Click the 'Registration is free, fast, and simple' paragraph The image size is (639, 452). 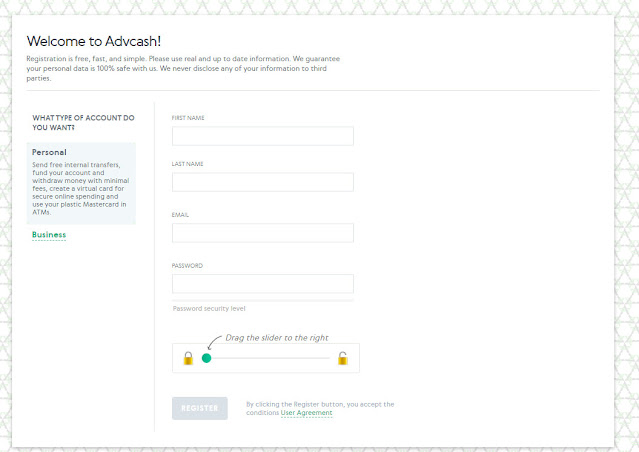click(183, 68)
